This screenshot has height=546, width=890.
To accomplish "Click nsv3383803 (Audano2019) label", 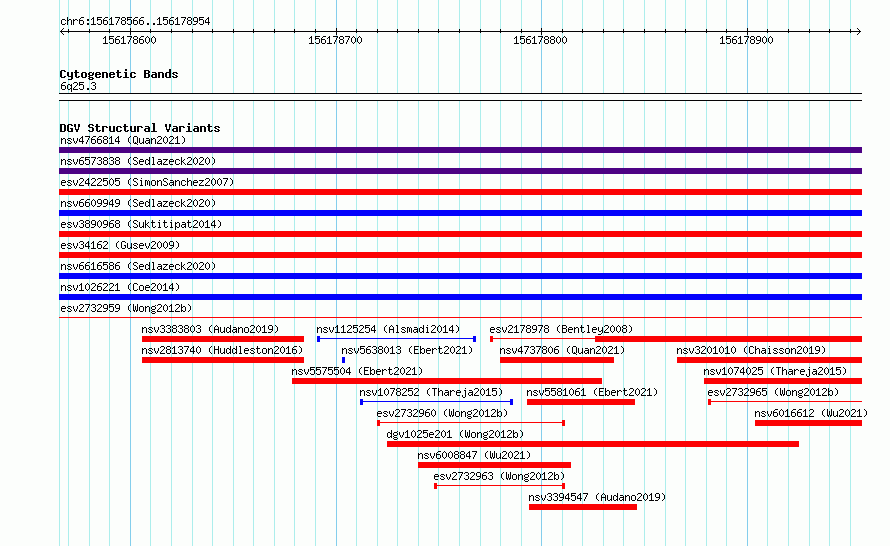I will (210, 329).
